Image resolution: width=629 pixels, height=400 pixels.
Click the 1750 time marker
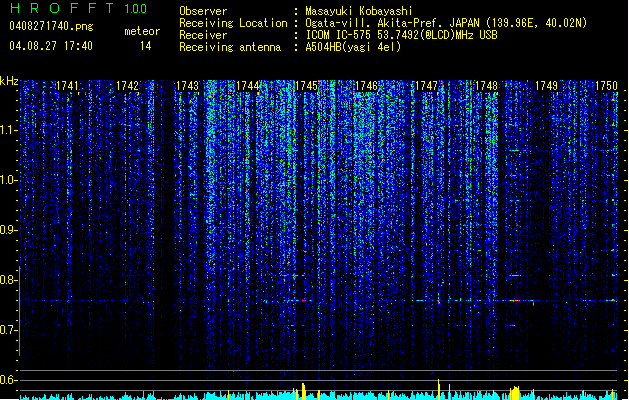(x=606, y=86)
